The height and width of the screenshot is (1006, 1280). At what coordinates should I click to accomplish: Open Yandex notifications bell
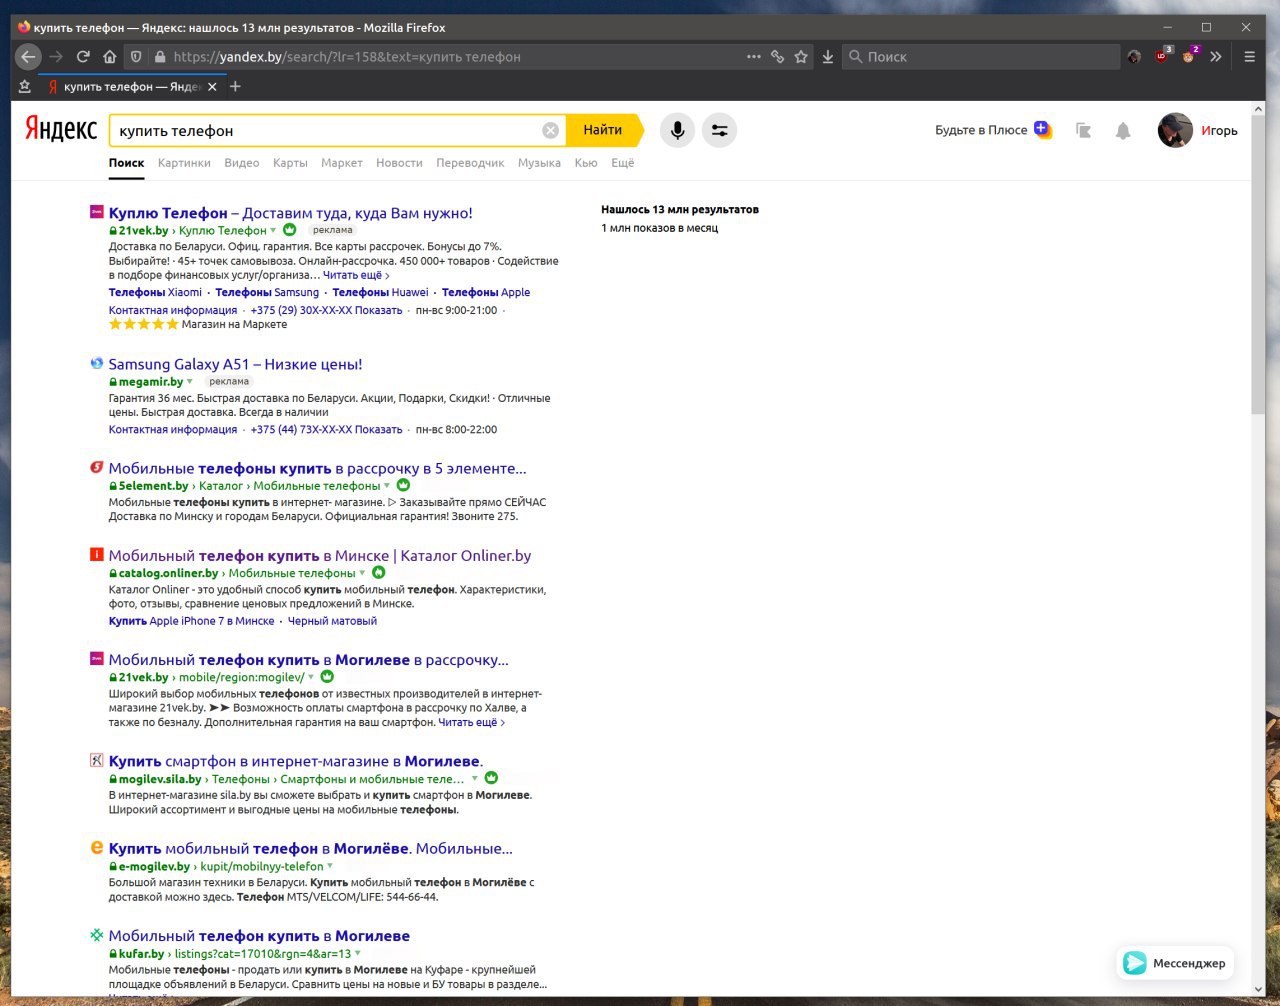pos(1123,130)
